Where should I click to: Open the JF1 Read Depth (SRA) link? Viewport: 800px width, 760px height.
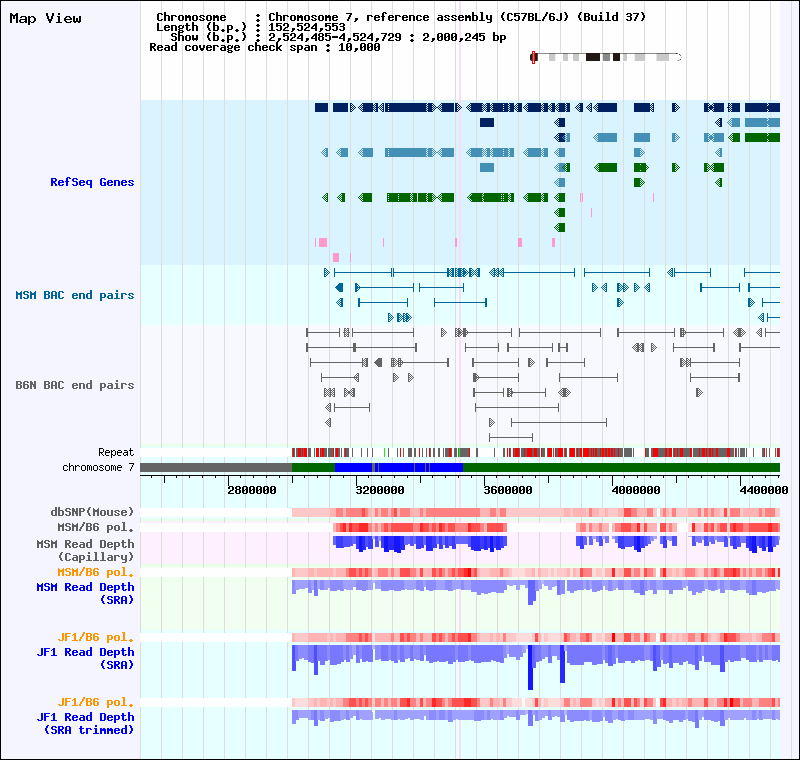[x=85, y=658]
